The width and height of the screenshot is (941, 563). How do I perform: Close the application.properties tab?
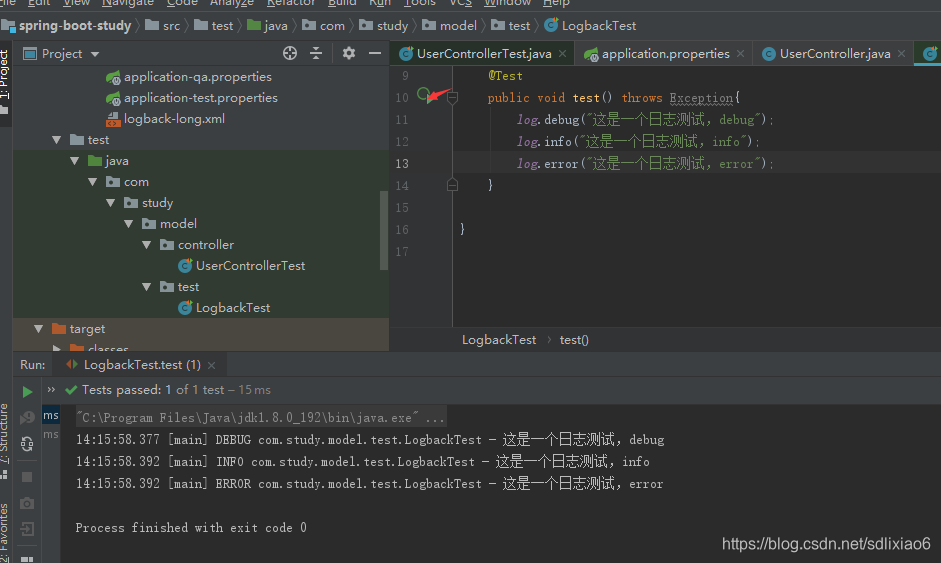(741, 54)
